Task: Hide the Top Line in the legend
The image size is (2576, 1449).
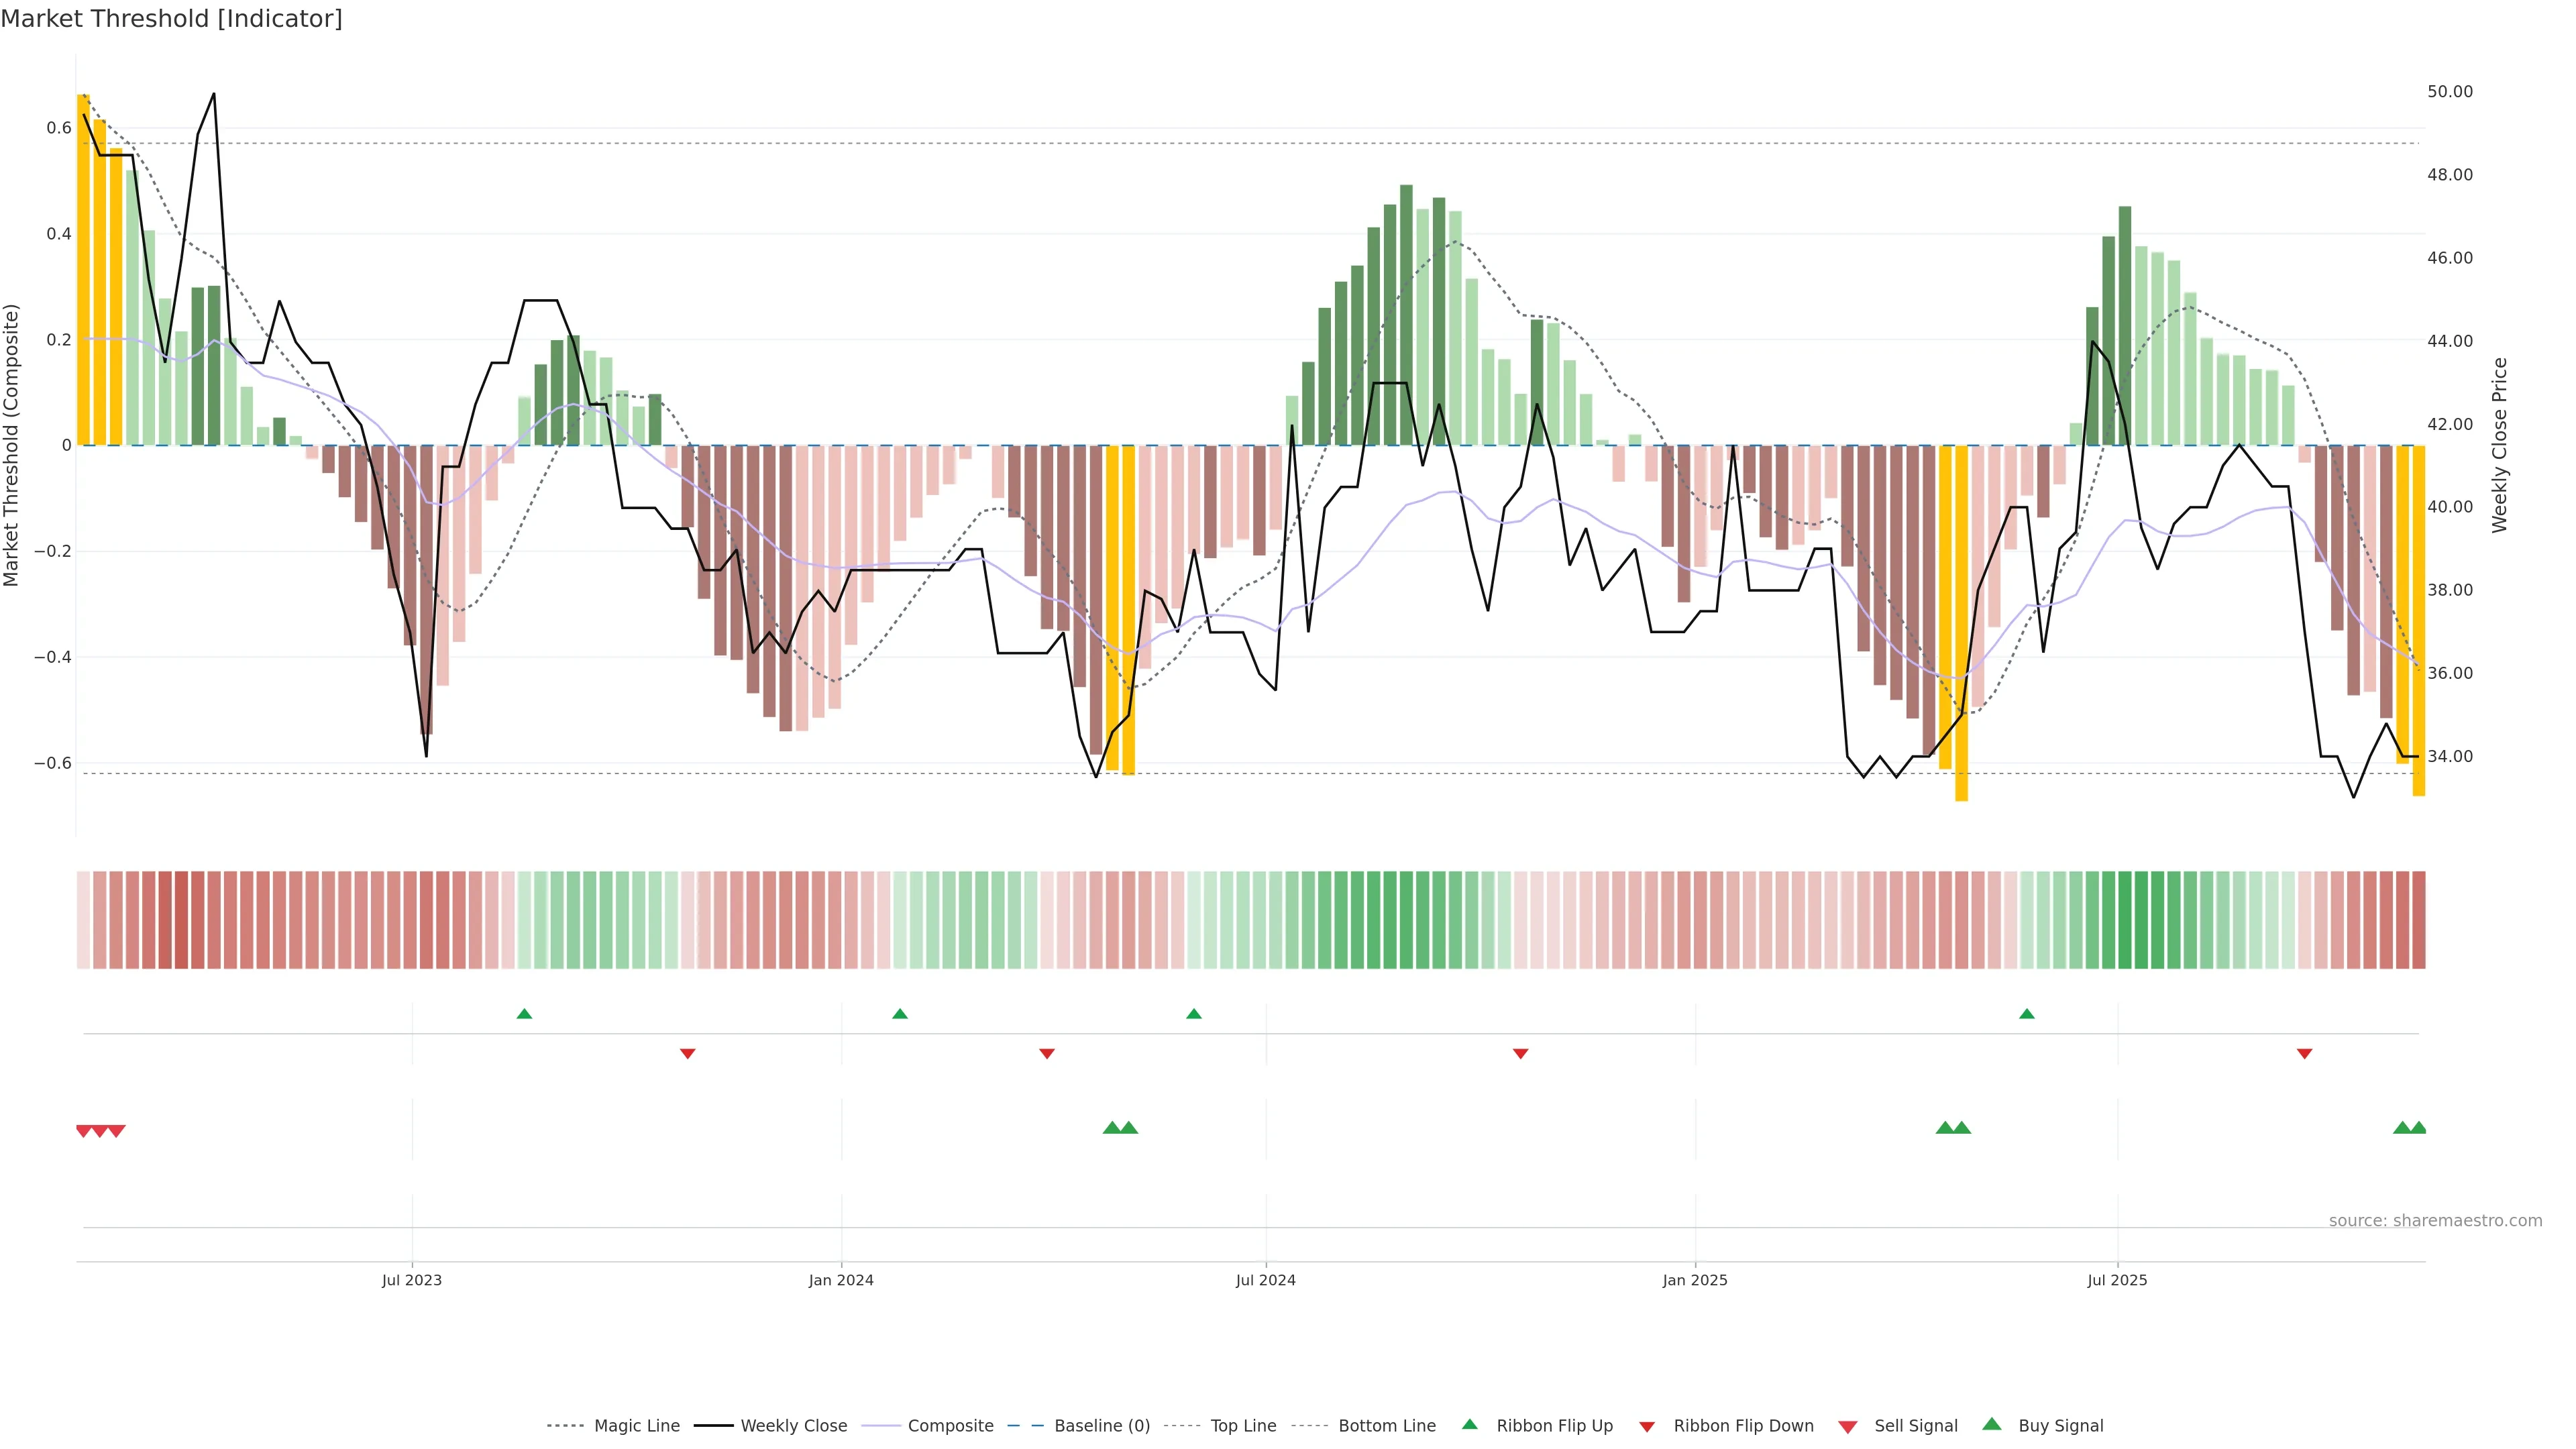Action: pos(1243,1426)
